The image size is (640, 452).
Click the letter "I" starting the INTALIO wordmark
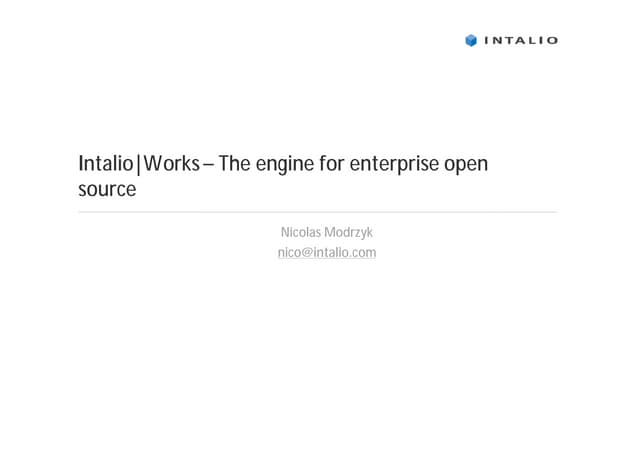[x=487, y=41]
